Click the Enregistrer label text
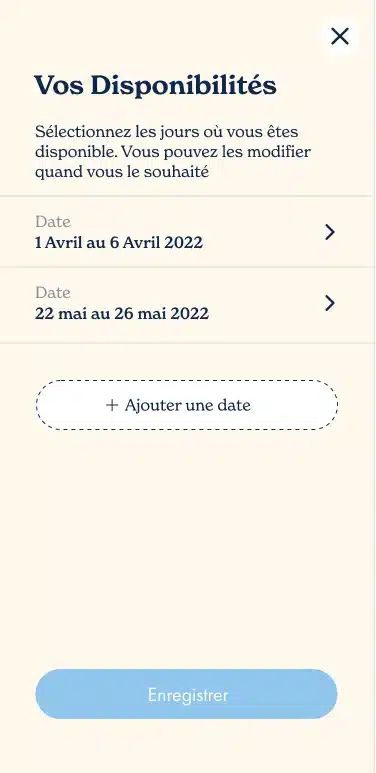The height and width of the screenshot is (773, 376). (x=188, y=695)
